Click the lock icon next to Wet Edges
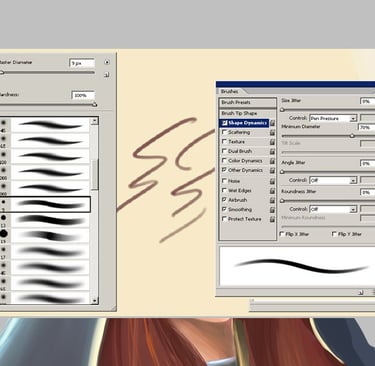Image resolution: width=375 pixels, height=366 pixels. coord(272,191)
